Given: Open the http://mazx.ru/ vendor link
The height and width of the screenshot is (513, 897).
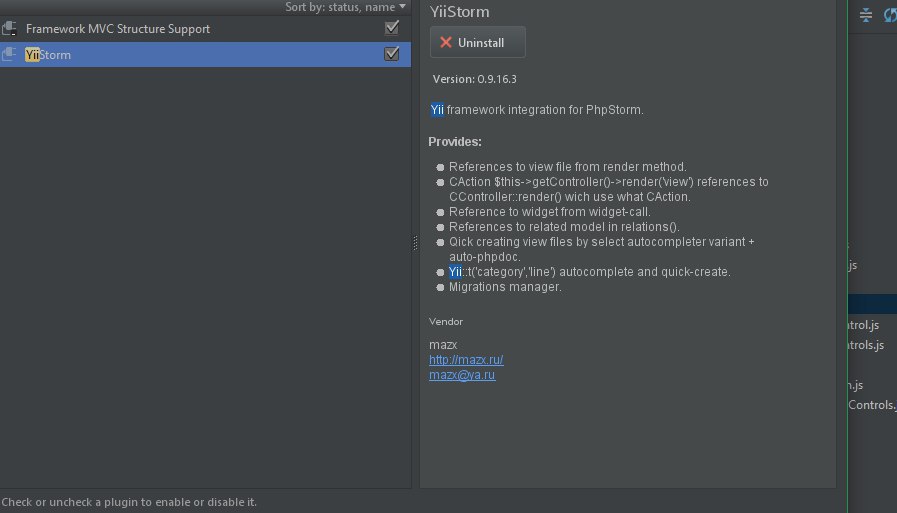Looking at the screenshot, I should point(466,359).
